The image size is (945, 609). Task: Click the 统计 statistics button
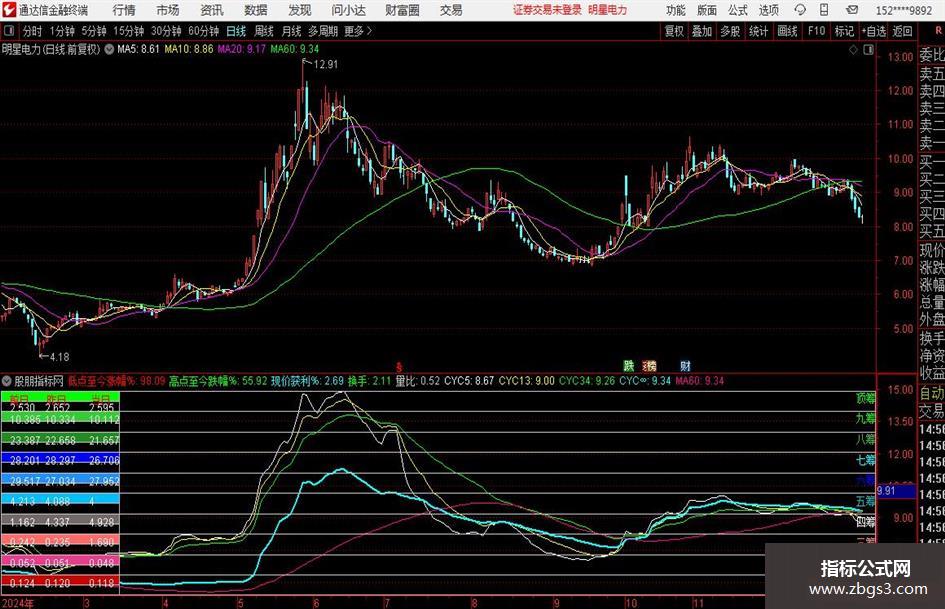(x=758, y=31)
